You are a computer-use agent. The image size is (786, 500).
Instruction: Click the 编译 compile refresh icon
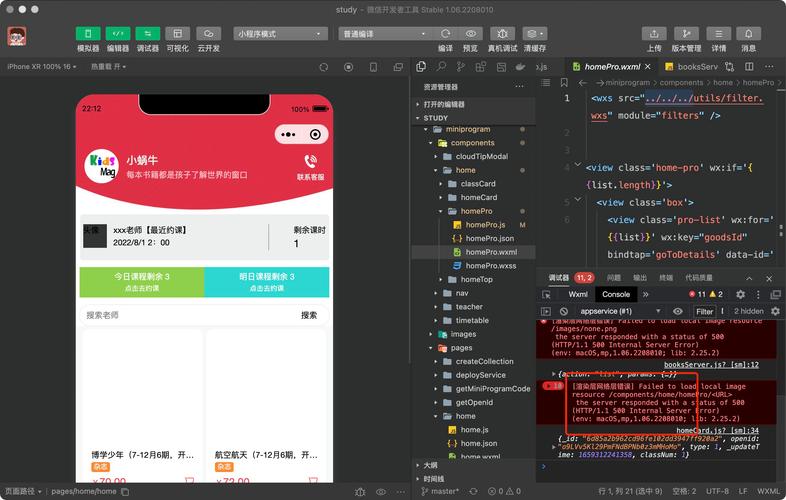tap(445, 34)
